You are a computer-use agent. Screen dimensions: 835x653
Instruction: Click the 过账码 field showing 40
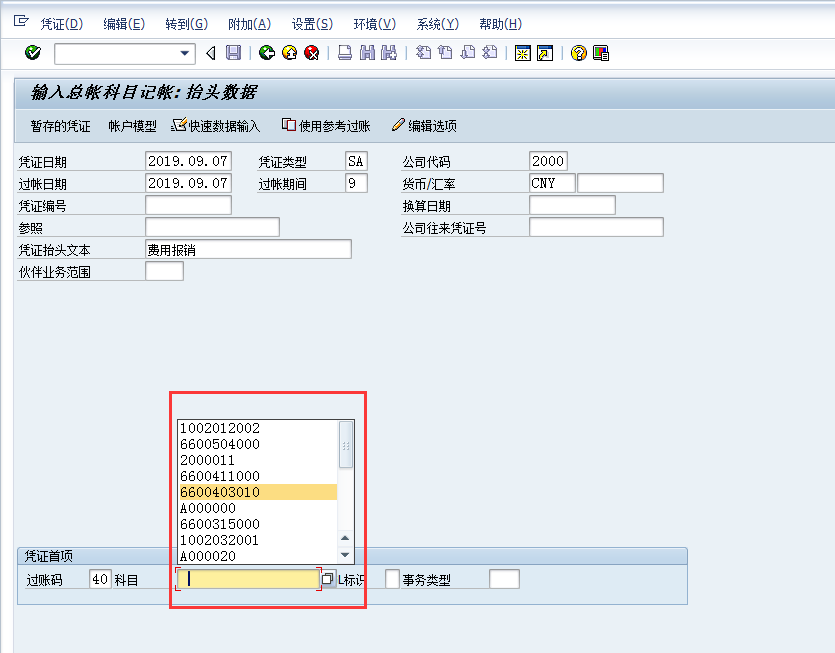point(100,579)
